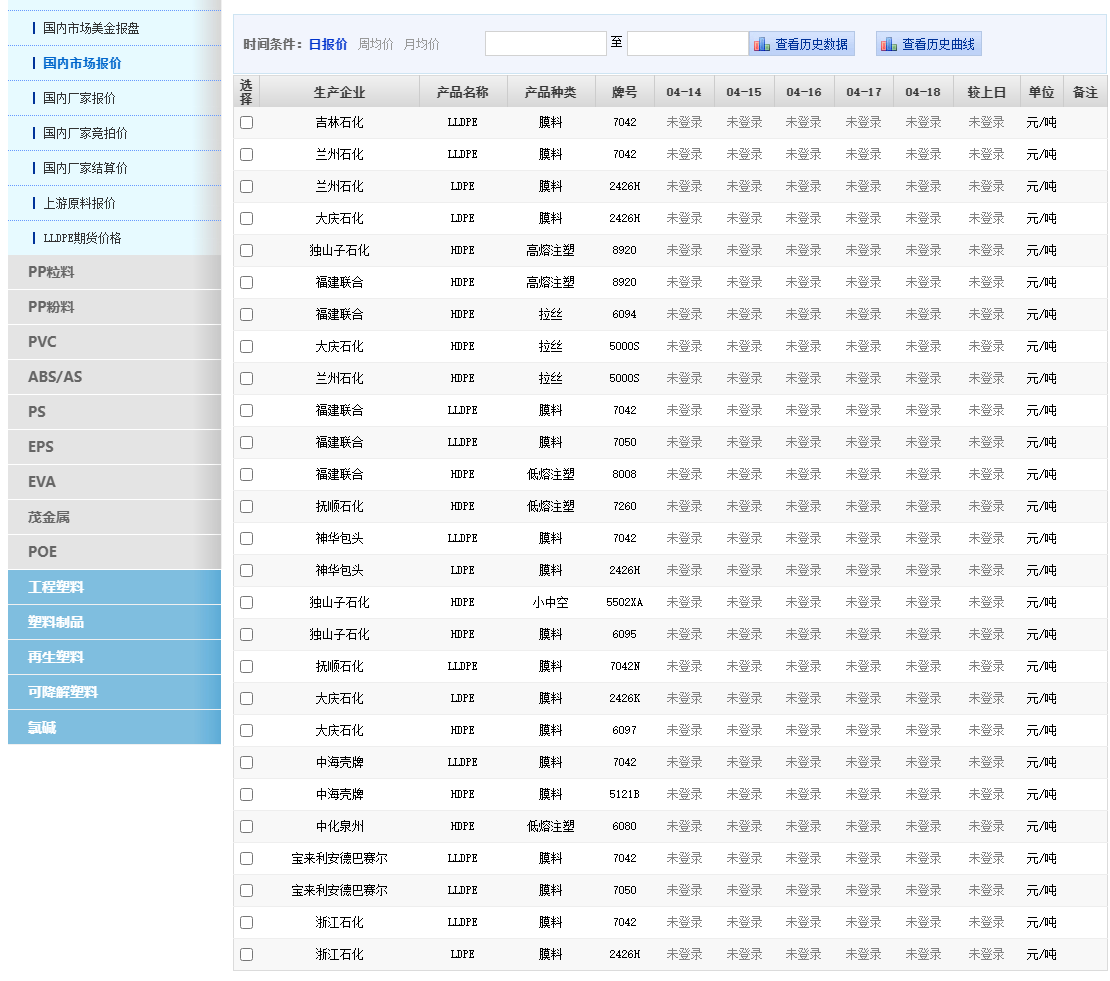Switch to the 月均价 time filter
Screen dimensions: 1110x981
421,44
